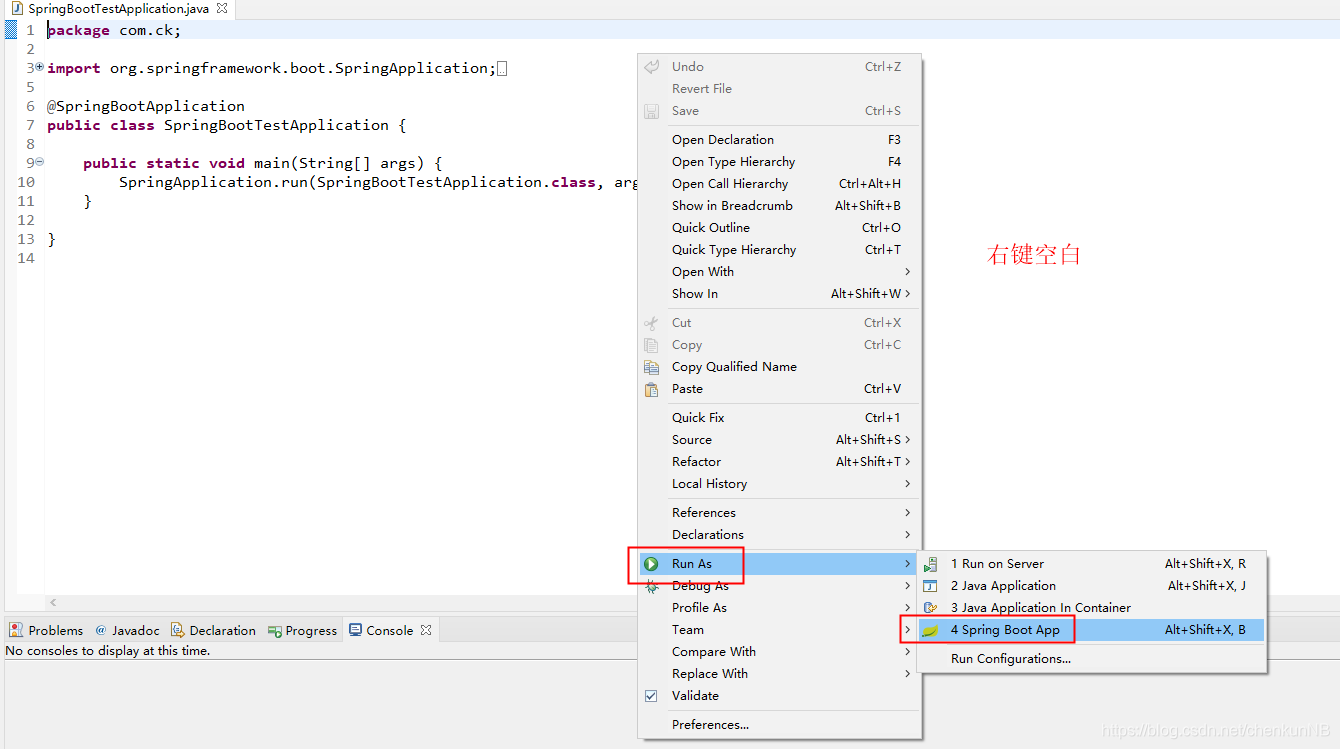Expand the Local History submenu arrow
Screen dimensions: 1340x749
pyautogui.click(x=908, y=484)
